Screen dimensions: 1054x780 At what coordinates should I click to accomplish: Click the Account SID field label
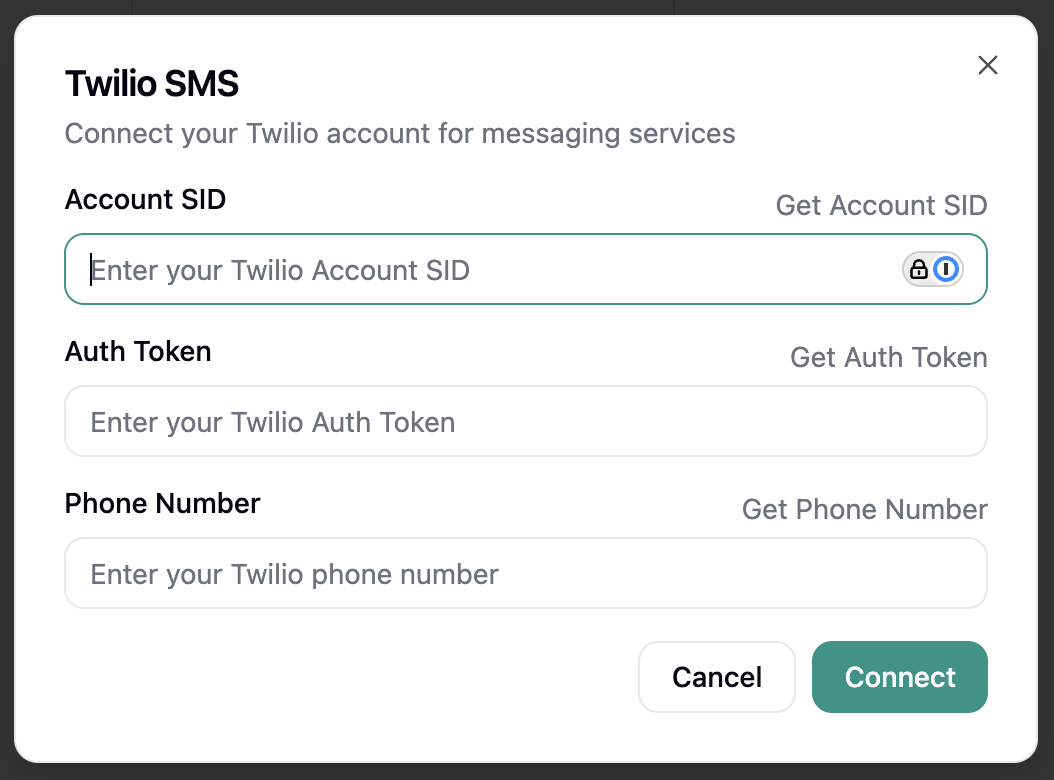[x=145, y=199]
